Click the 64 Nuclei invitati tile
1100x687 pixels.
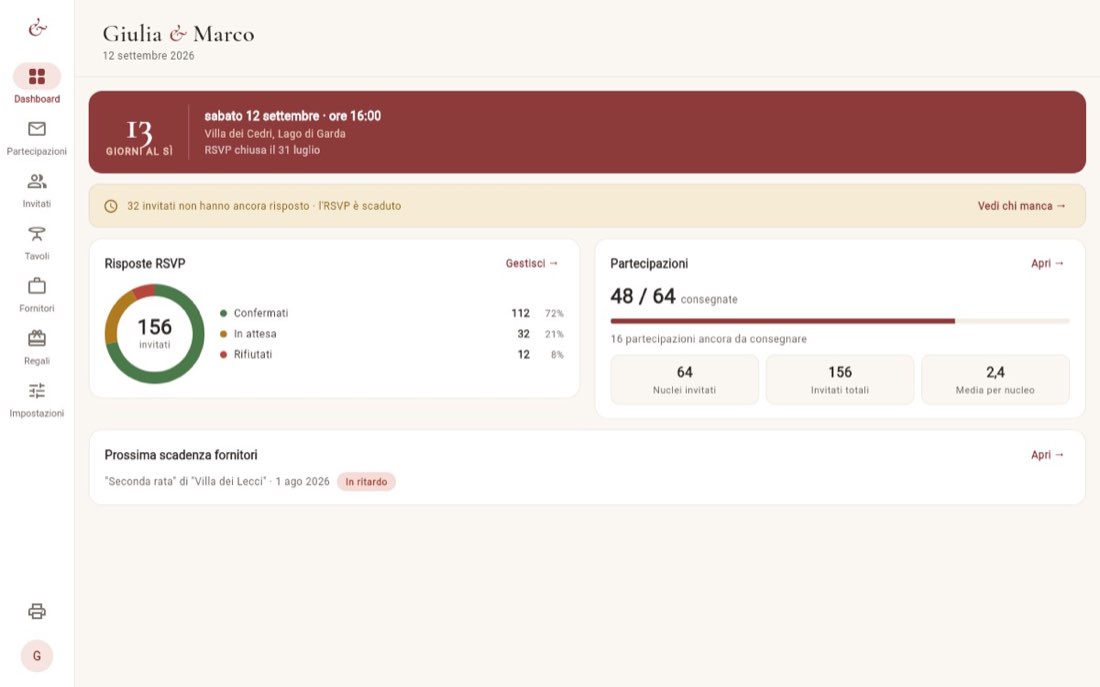(685, 380)
